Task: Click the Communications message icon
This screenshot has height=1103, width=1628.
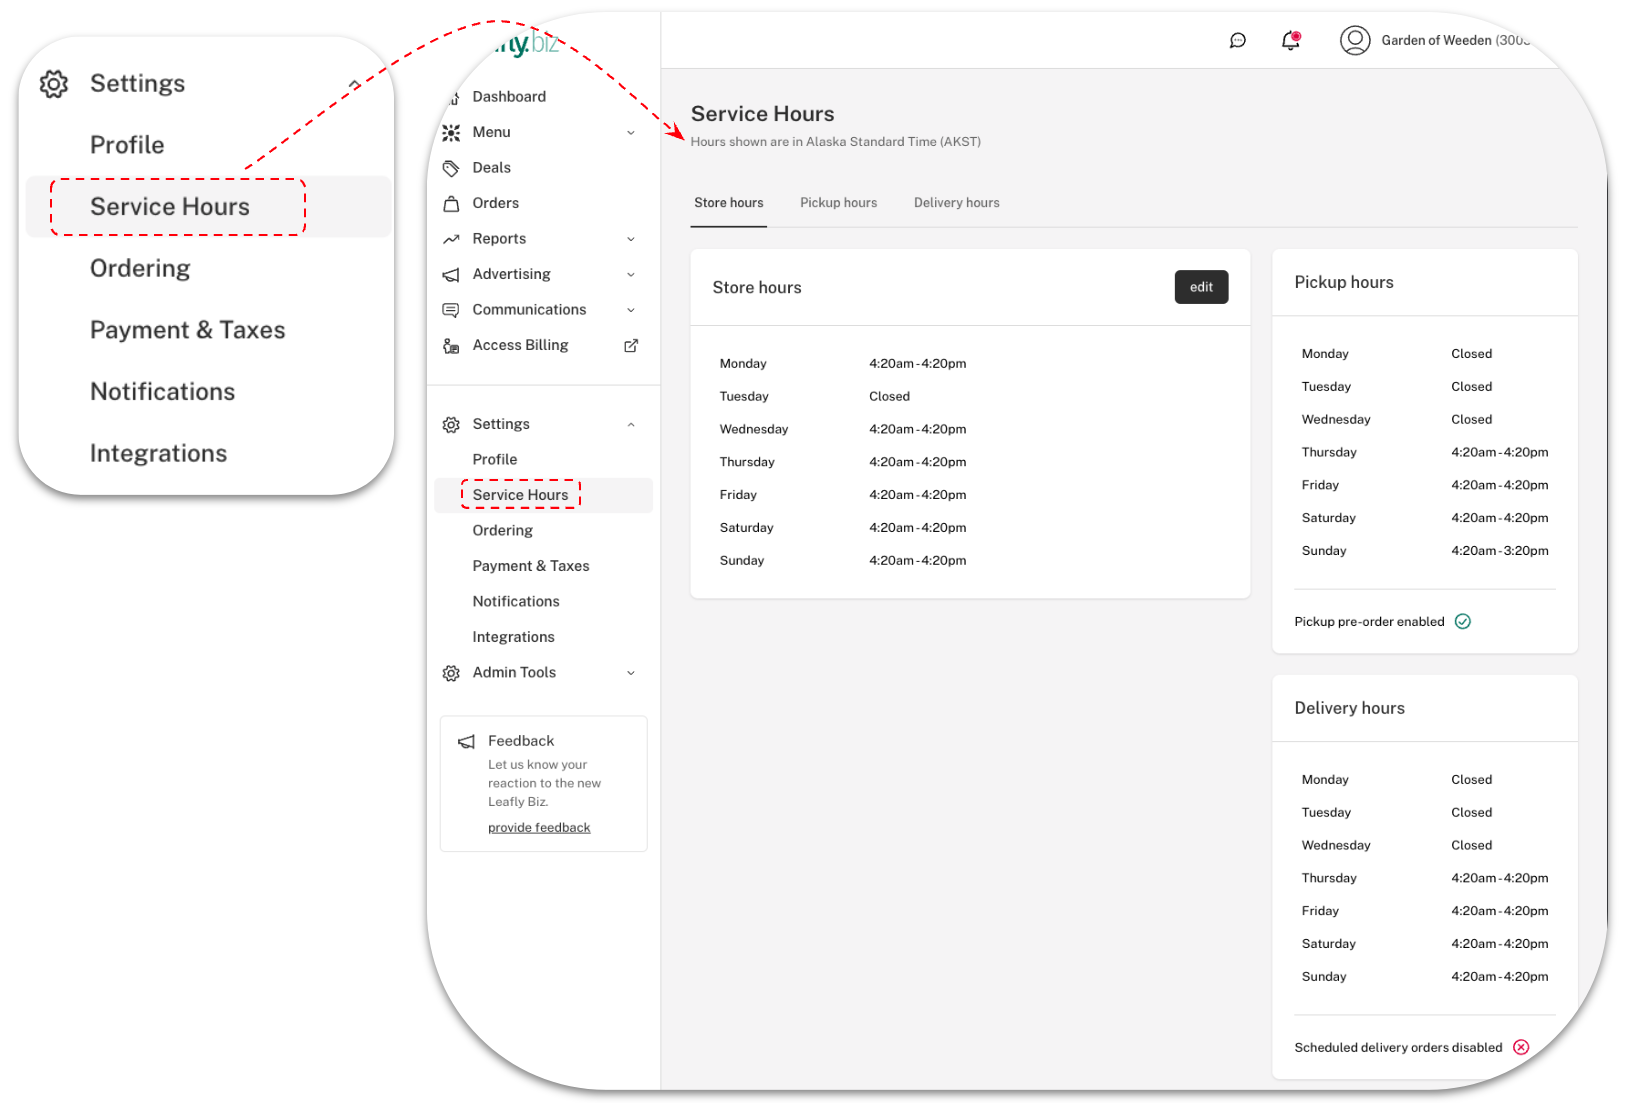Action: pos(451,310)
